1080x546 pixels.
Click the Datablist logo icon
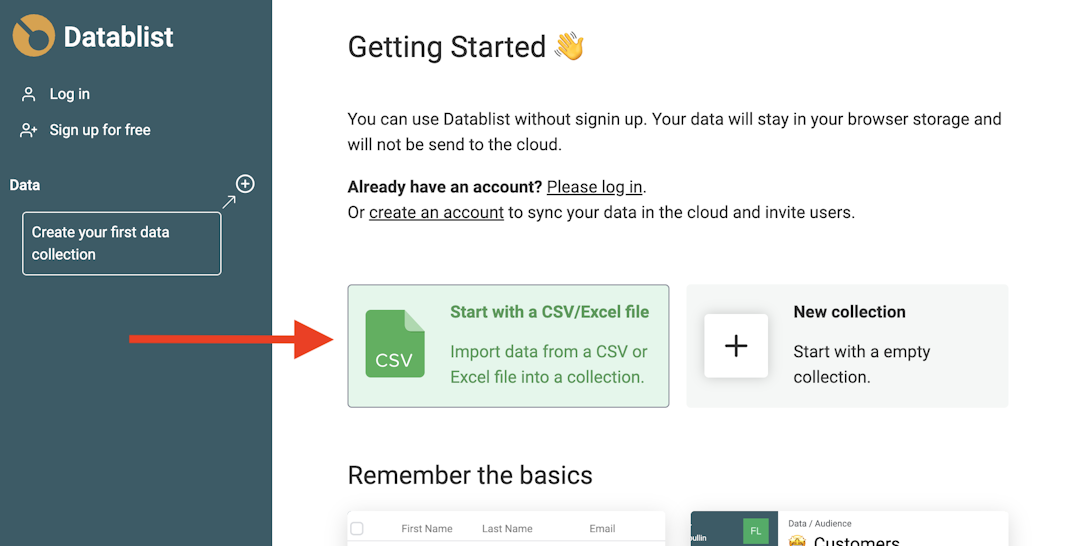point(34,36)
